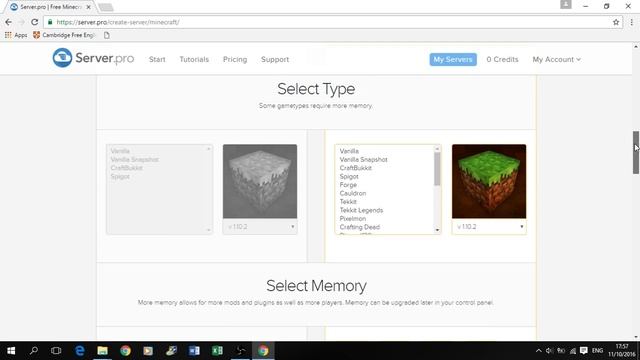Click the ENG language indicator
Image resolution: width=640 pixels, height=360 pixels.
point(597,351)
